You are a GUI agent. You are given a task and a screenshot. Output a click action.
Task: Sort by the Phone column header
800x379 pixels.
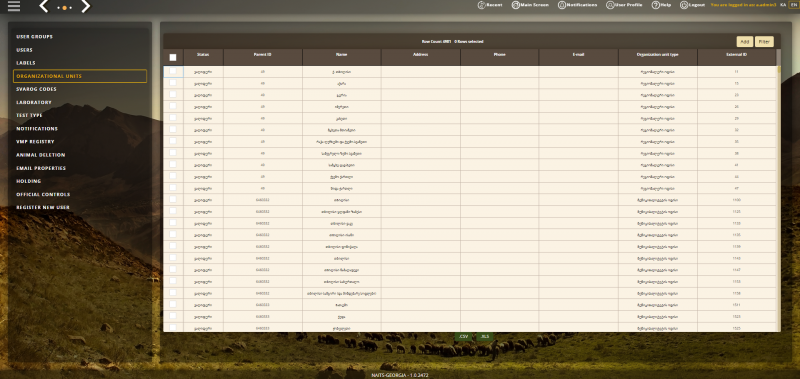499,57
